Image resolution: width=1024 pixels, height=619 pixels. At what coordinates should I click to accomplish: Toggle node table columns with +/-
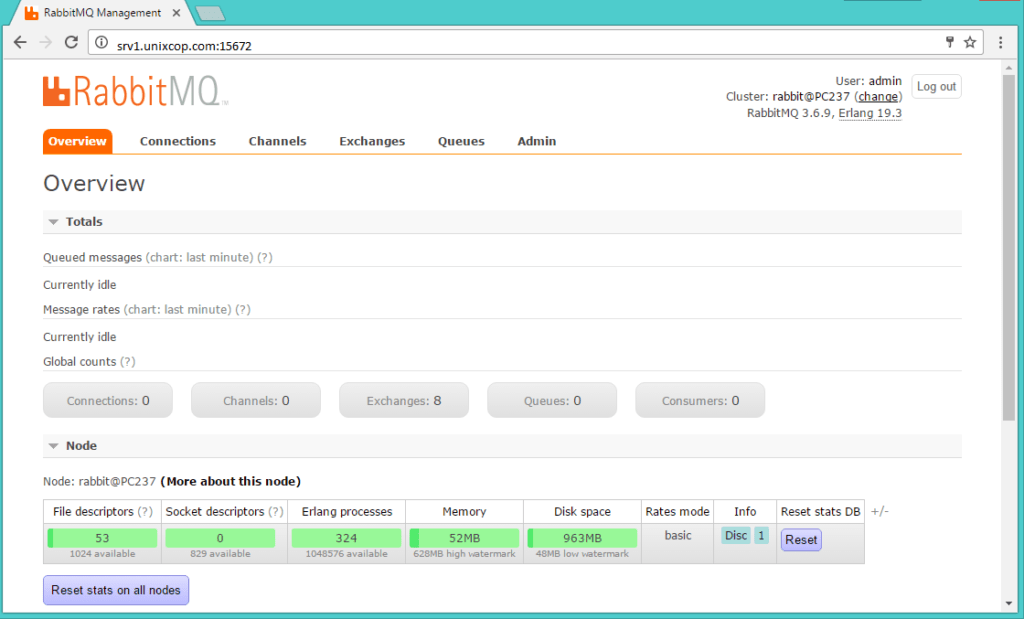880,511
